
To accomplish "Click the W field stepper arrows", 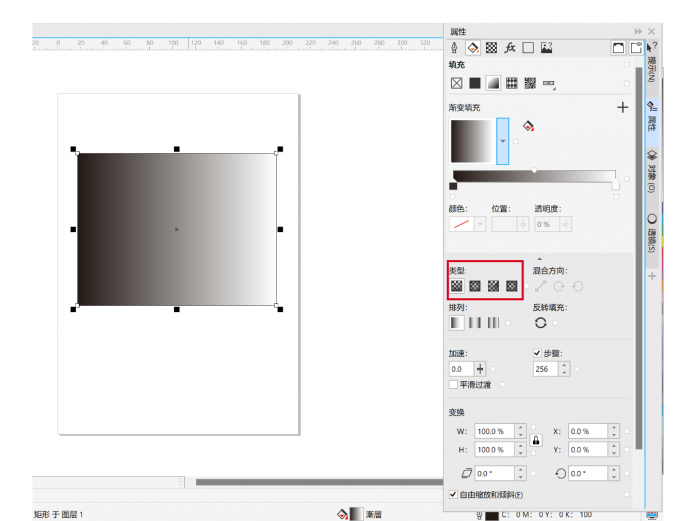I will (520, 431).
